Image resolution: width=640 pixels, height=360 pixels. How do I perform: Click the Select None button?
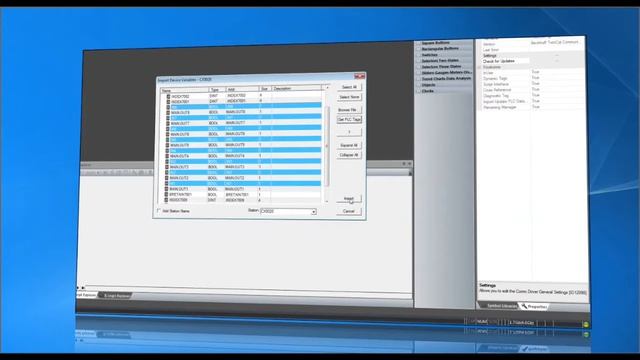[349, 97]
